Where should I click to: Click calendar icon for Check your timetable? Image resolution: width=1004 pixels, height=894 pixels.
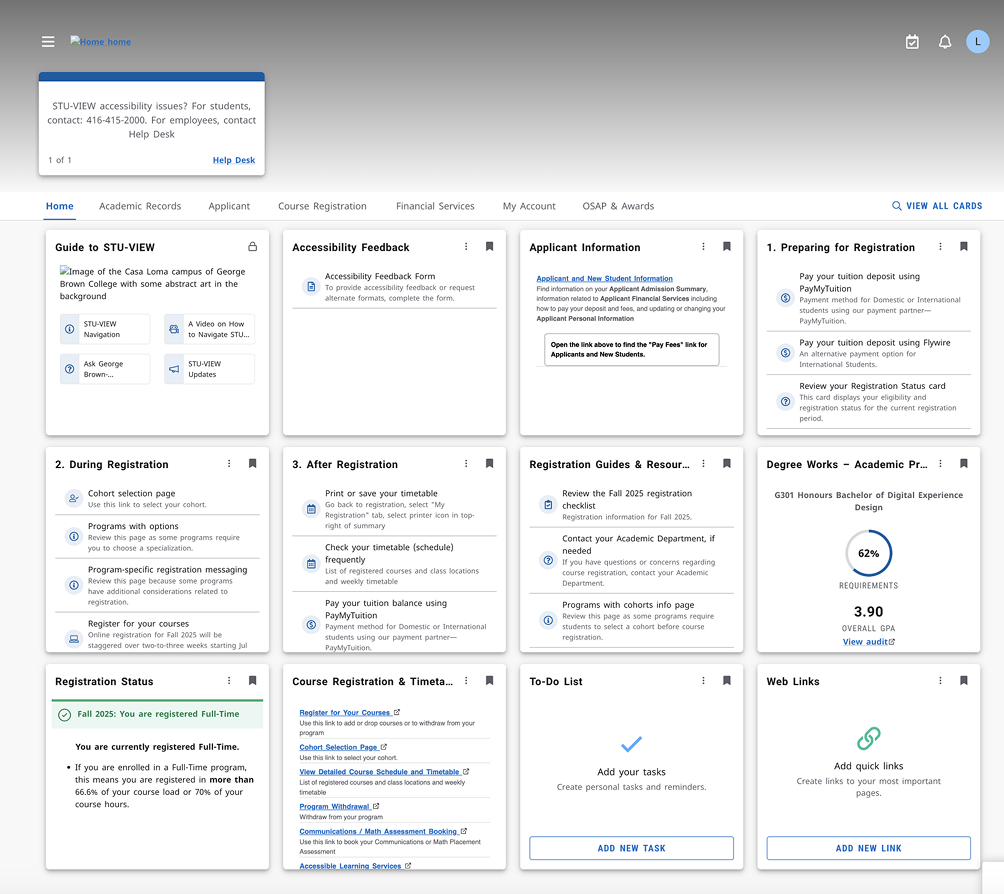point(311,564)
